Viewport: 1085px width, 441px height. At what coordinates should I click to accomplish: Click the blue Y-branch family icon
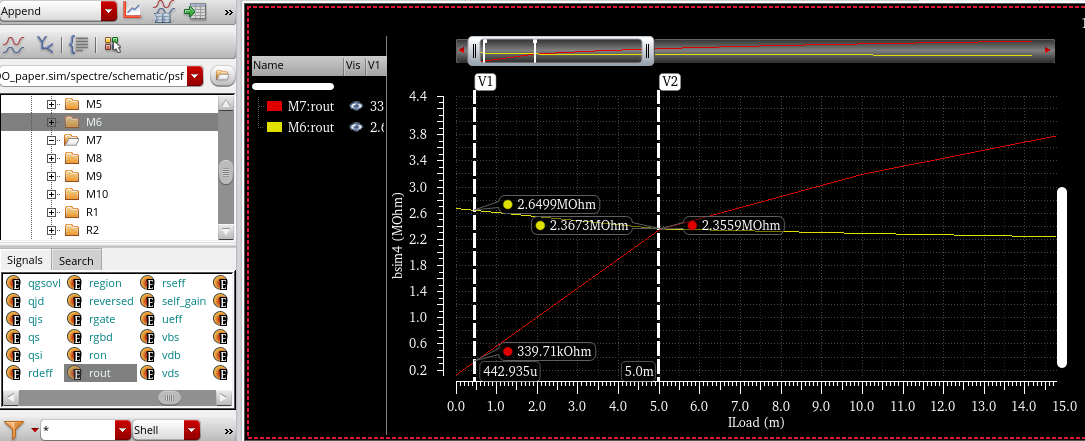(x=45, y=45)
